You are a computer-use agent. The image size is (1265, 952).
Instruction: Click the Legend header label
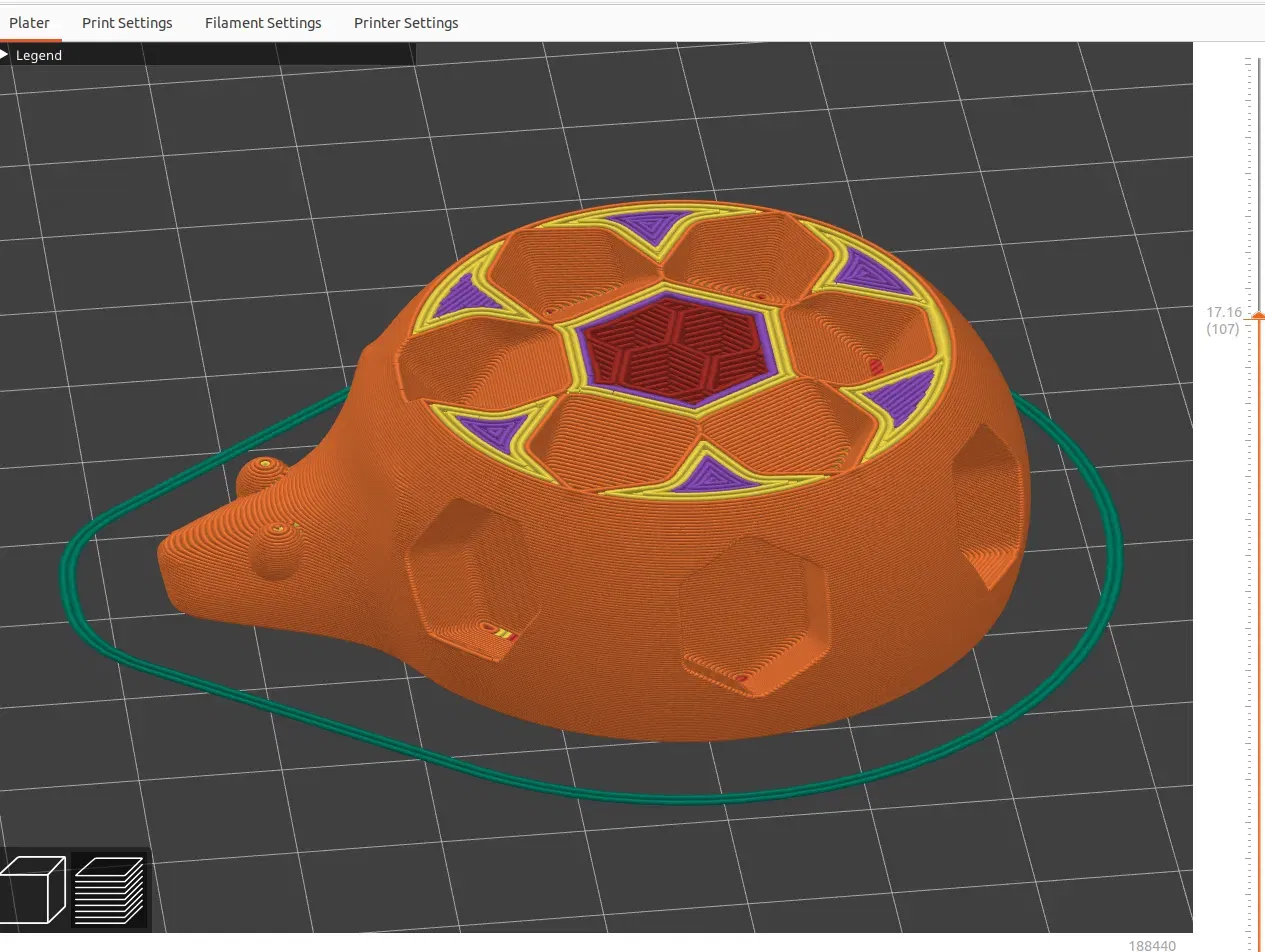pos(39,55)
